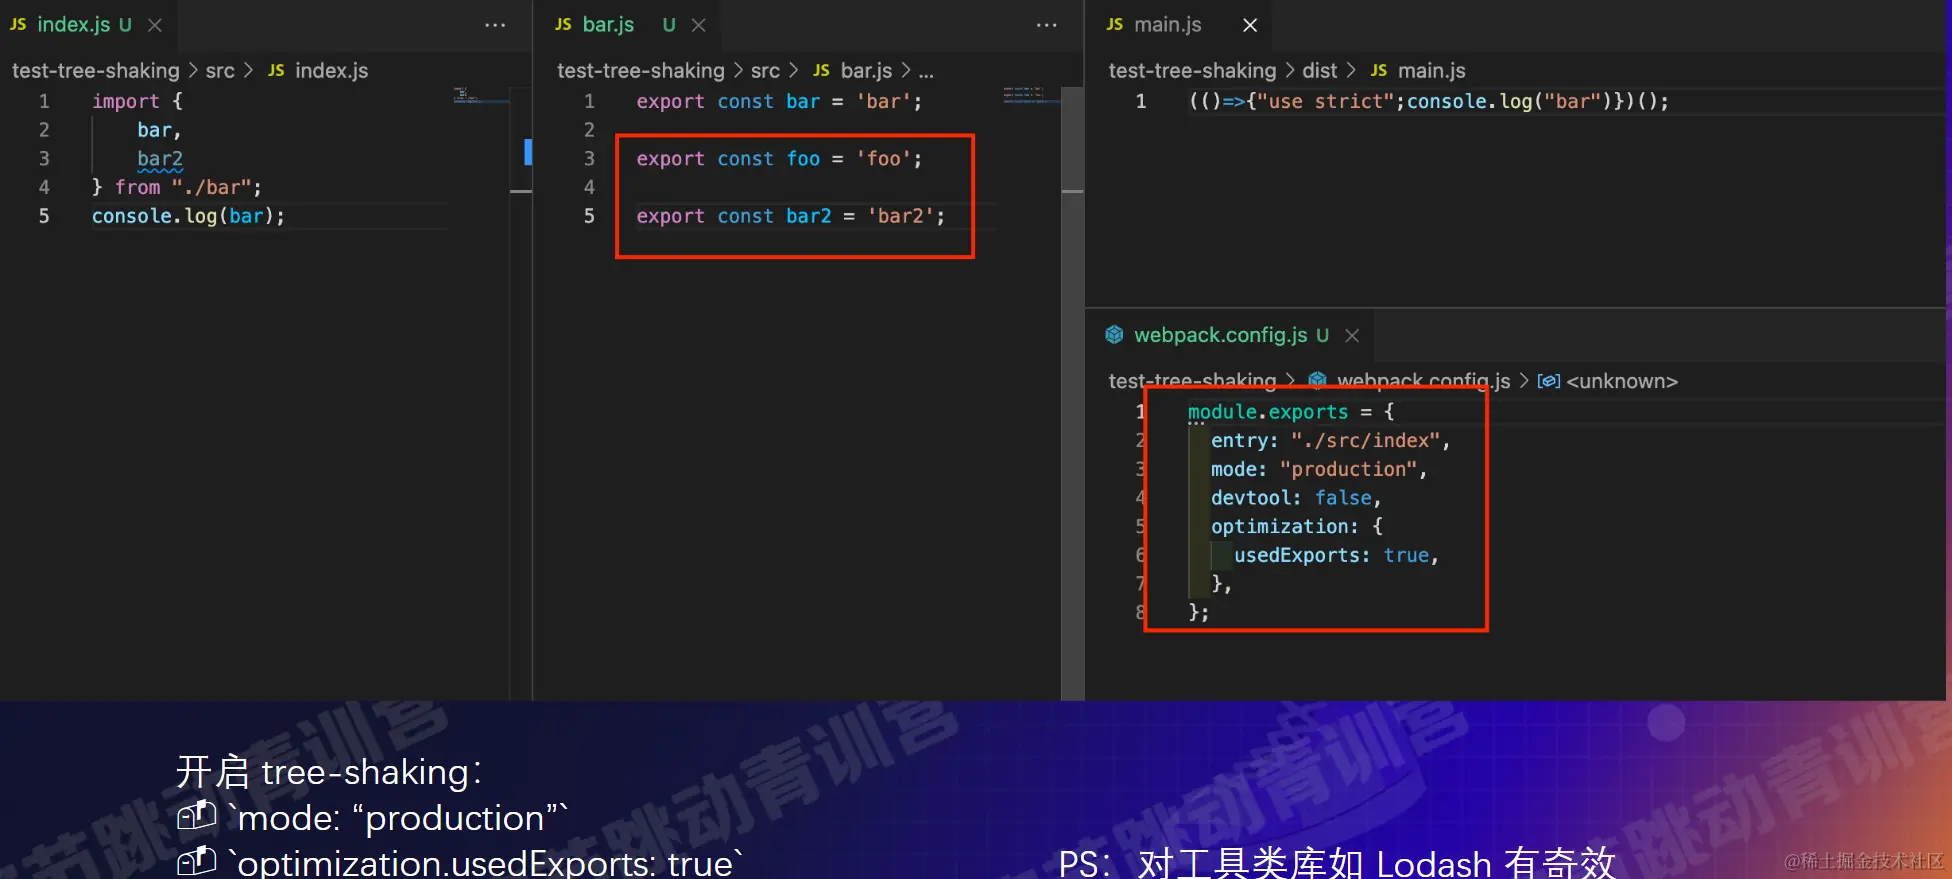The width and height of the screenshot is (1952, 879).
Task: Close the webpack.config.js tab
Action: click(x=1352, y=336)
